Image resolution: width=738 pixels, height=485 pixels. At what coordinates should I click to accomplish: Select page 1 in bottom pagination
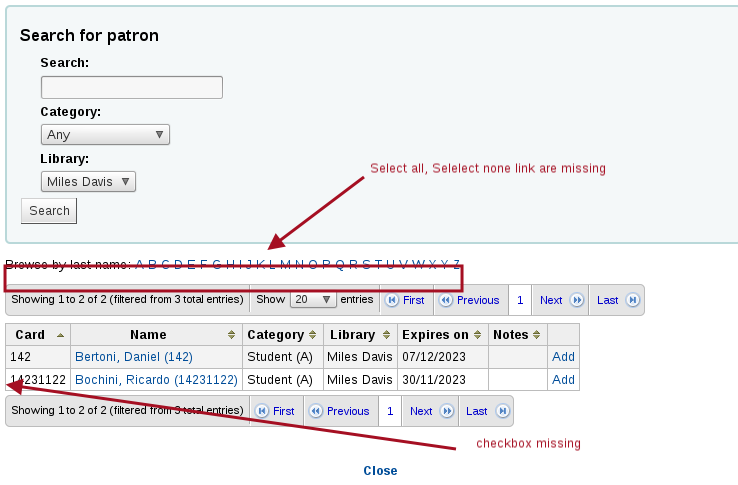pyautogui.click(x=390, y=411)
